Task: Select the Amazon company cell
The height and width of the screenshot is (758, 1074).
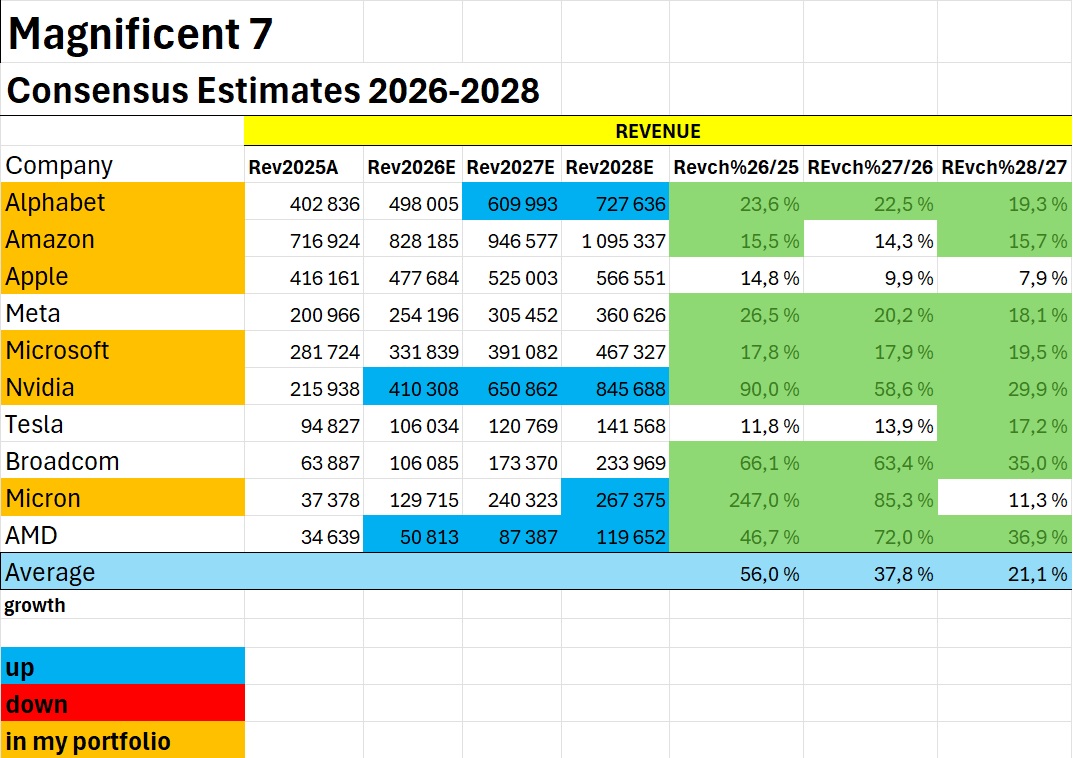Action: click(123, 238)
